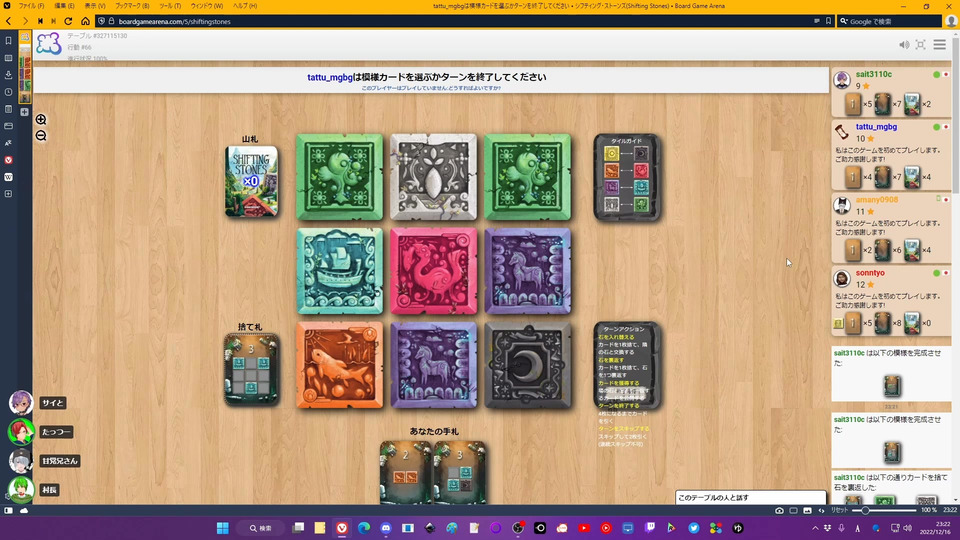Zoom in on the game board

coord(41,119)
